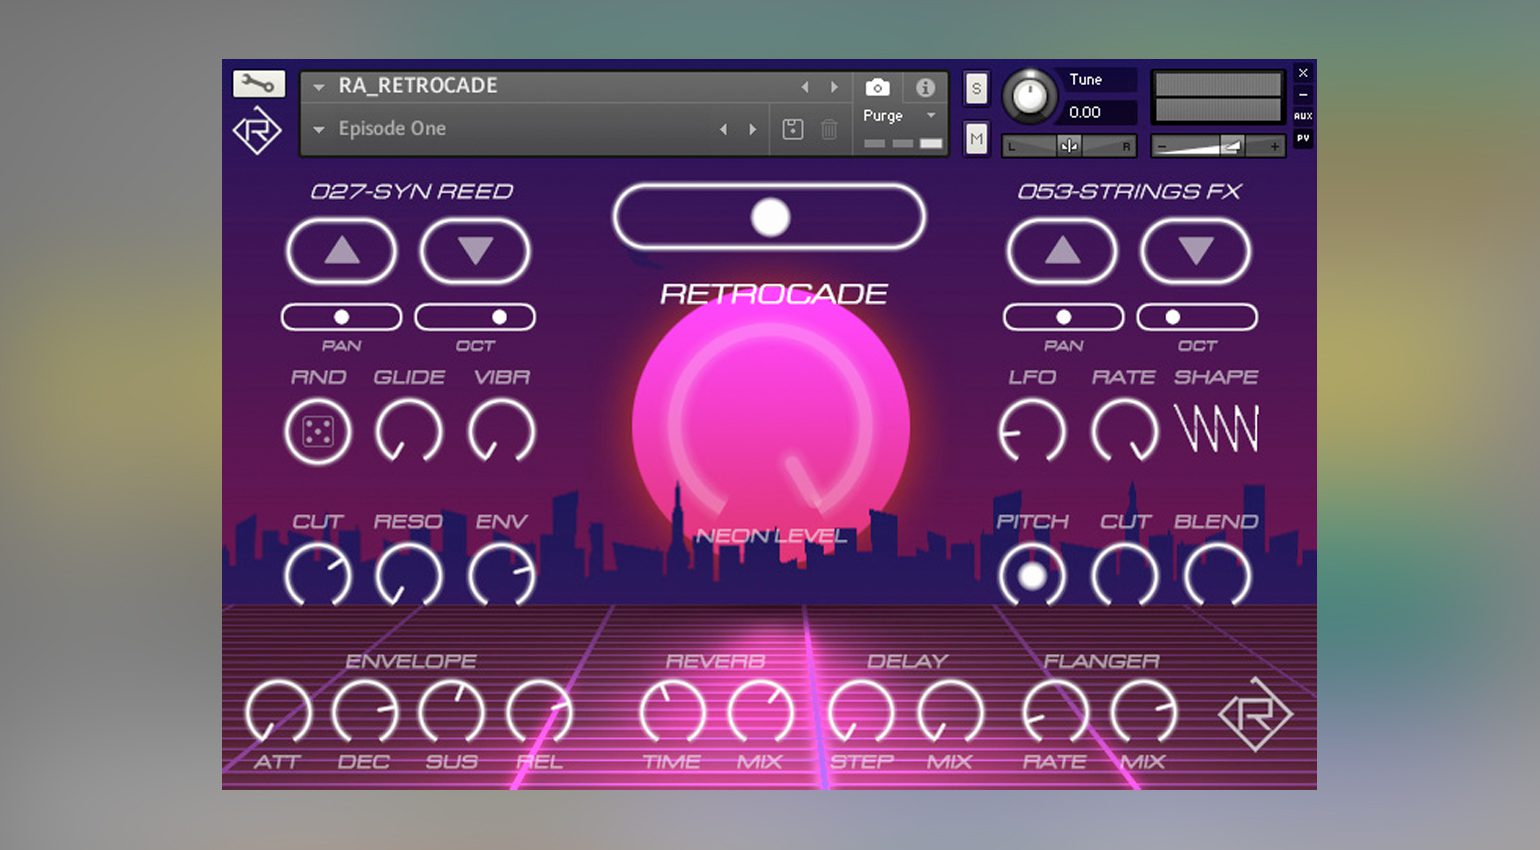Screen dimensions: 1540x850
Task: Open the instrument info icon
Action: coord(925,88)
